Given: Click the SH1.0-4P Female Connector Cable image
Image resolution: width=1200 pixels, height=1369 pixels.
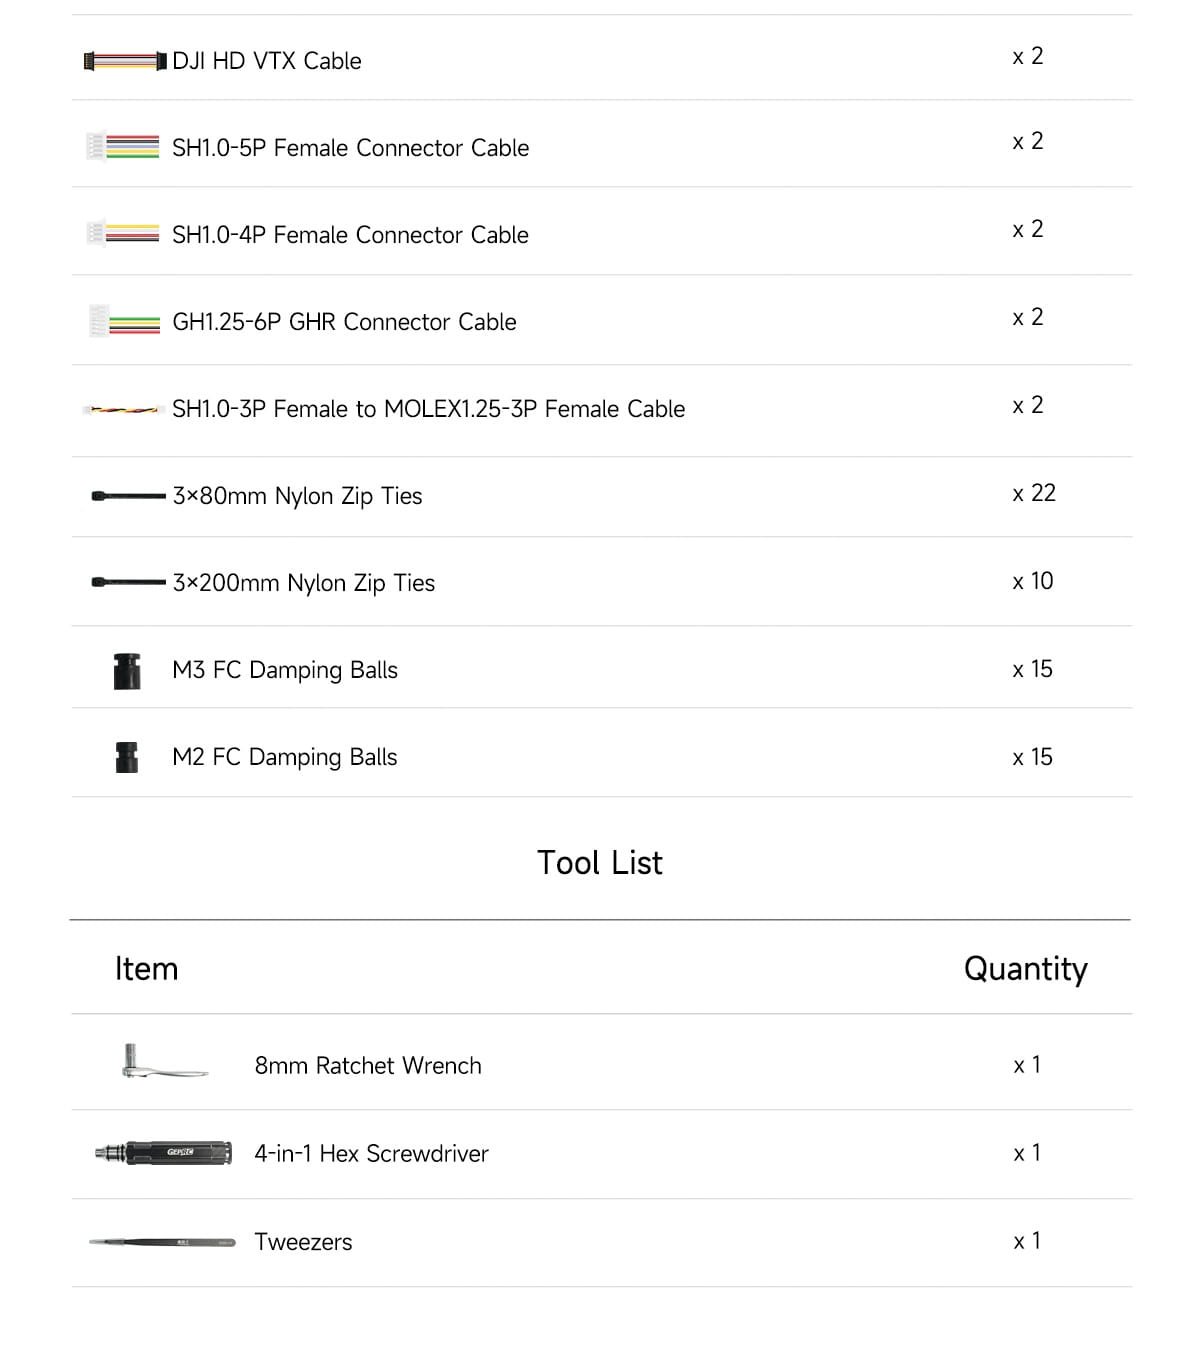Looking at the screenshot, I should [x=124, y=234].
